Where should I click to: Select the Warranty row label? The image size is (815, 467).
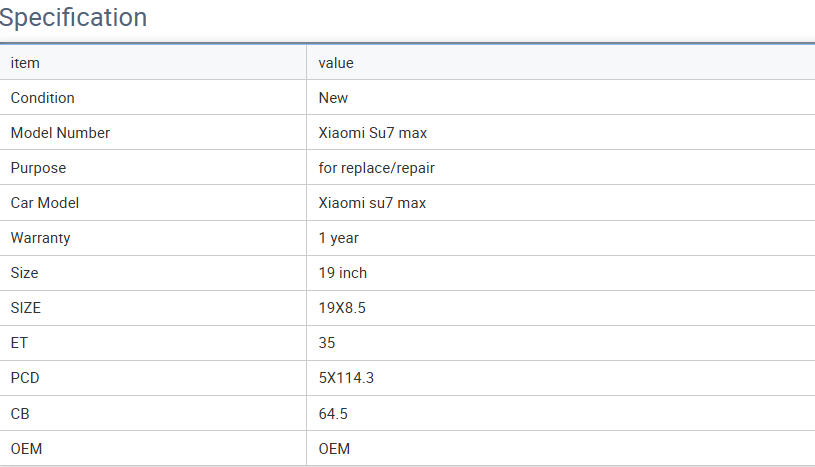[x=40, y=238]
